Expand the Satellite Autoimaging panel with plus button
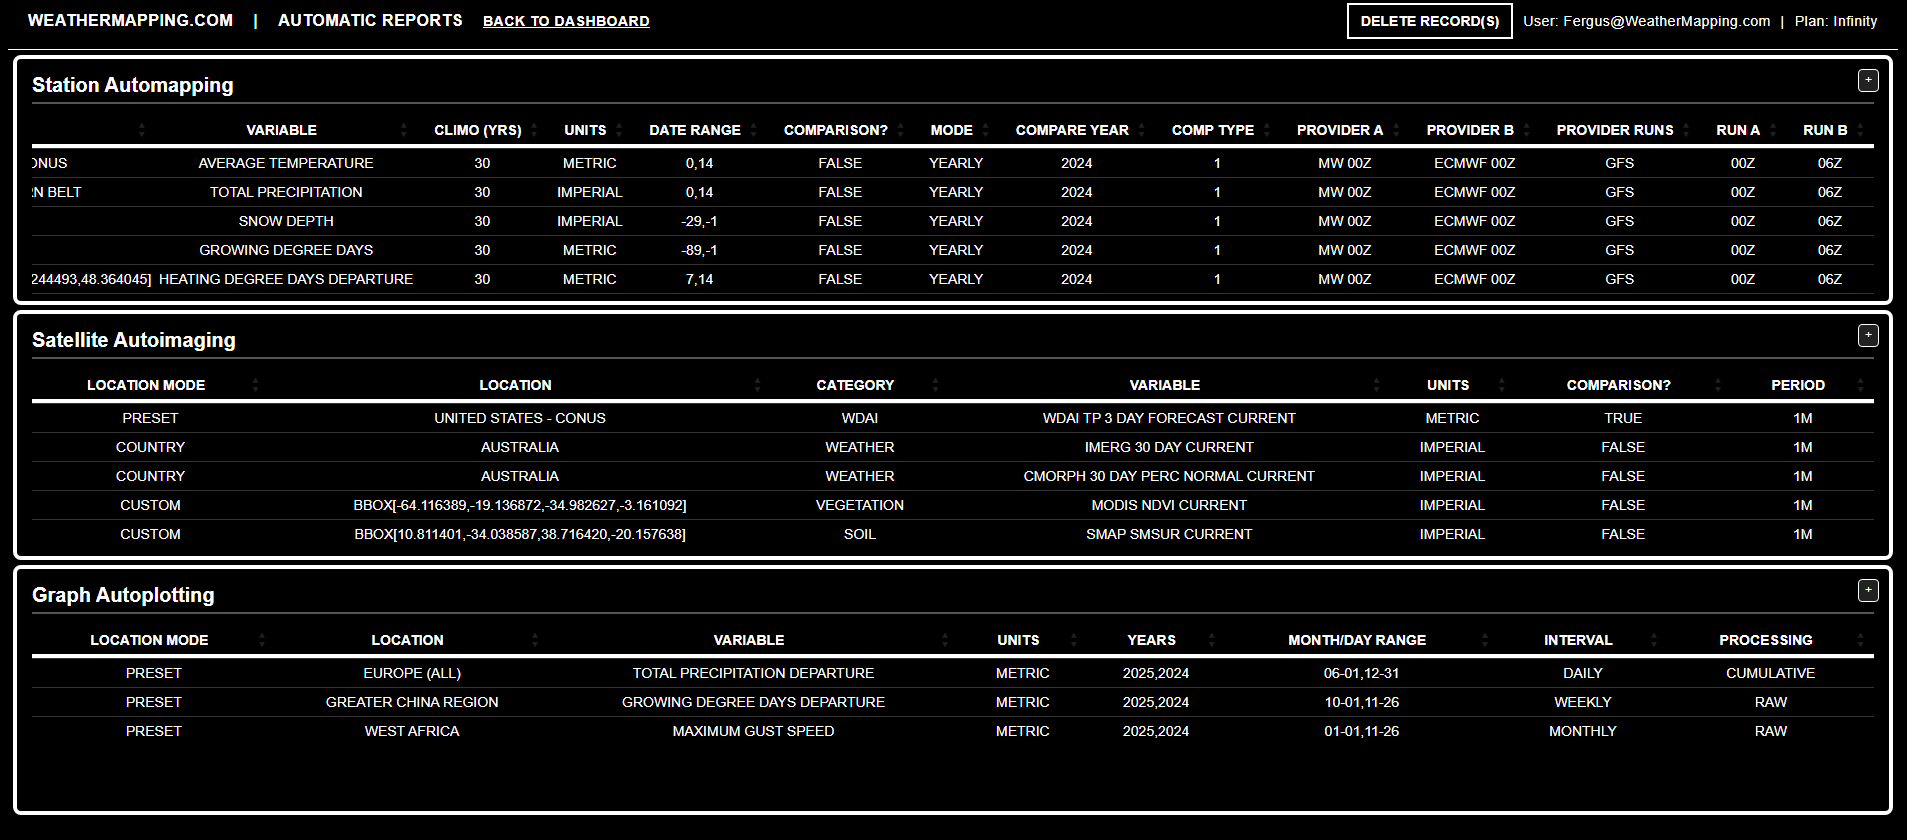 click(1867, 336)
